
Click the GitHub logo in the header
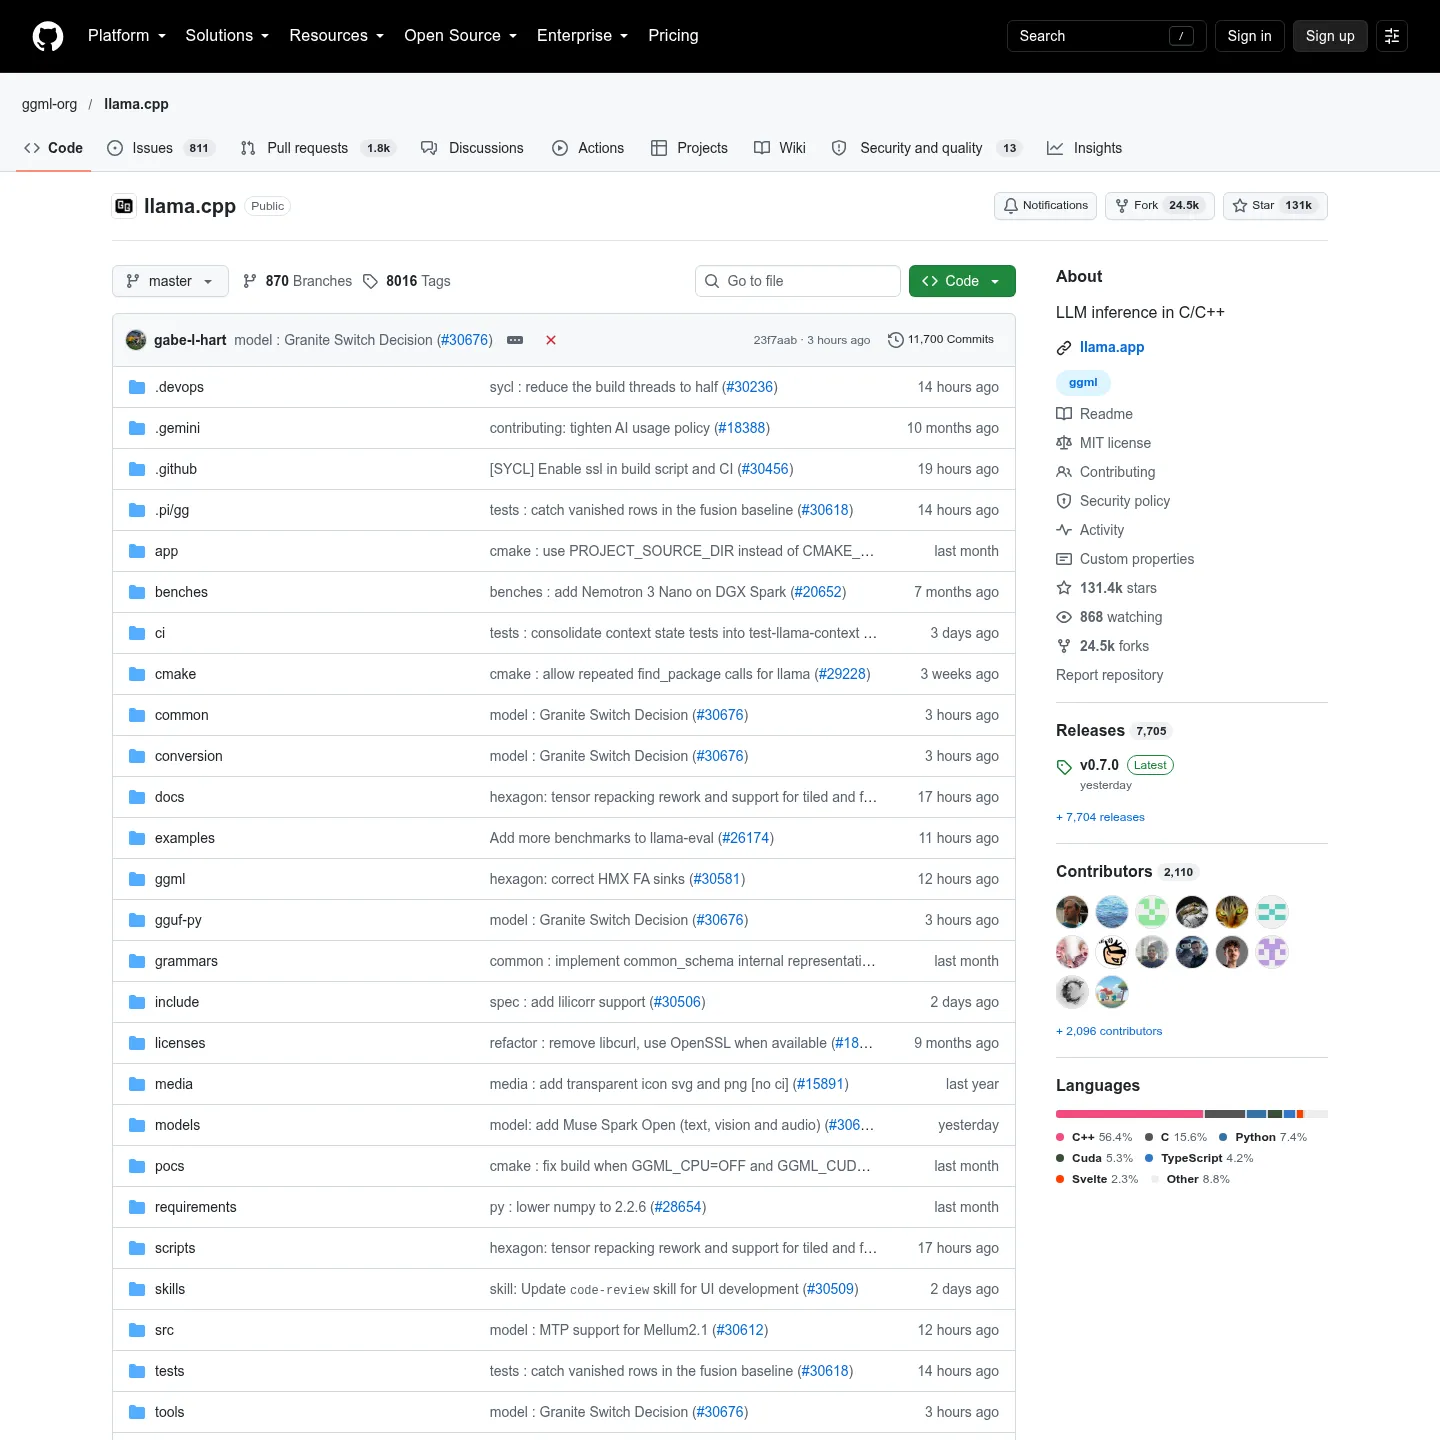point(48,36)
